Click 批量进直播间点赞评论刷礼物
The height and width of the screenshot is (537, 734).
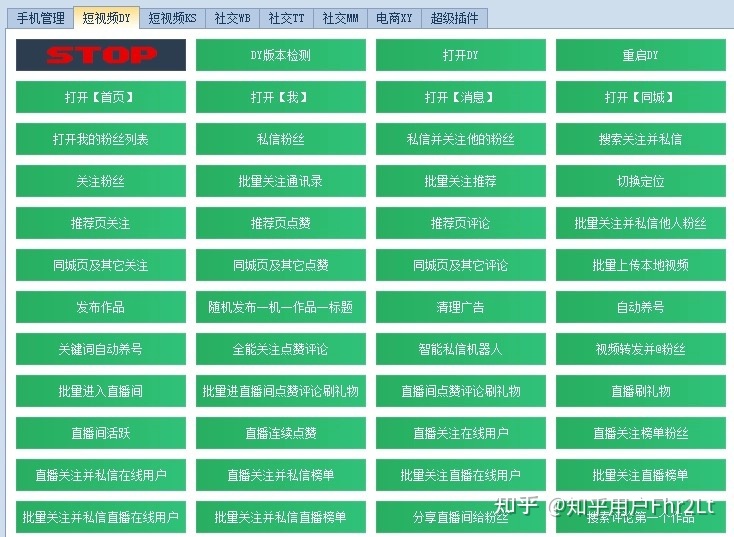pyautogui.click(x=281, y=391)
